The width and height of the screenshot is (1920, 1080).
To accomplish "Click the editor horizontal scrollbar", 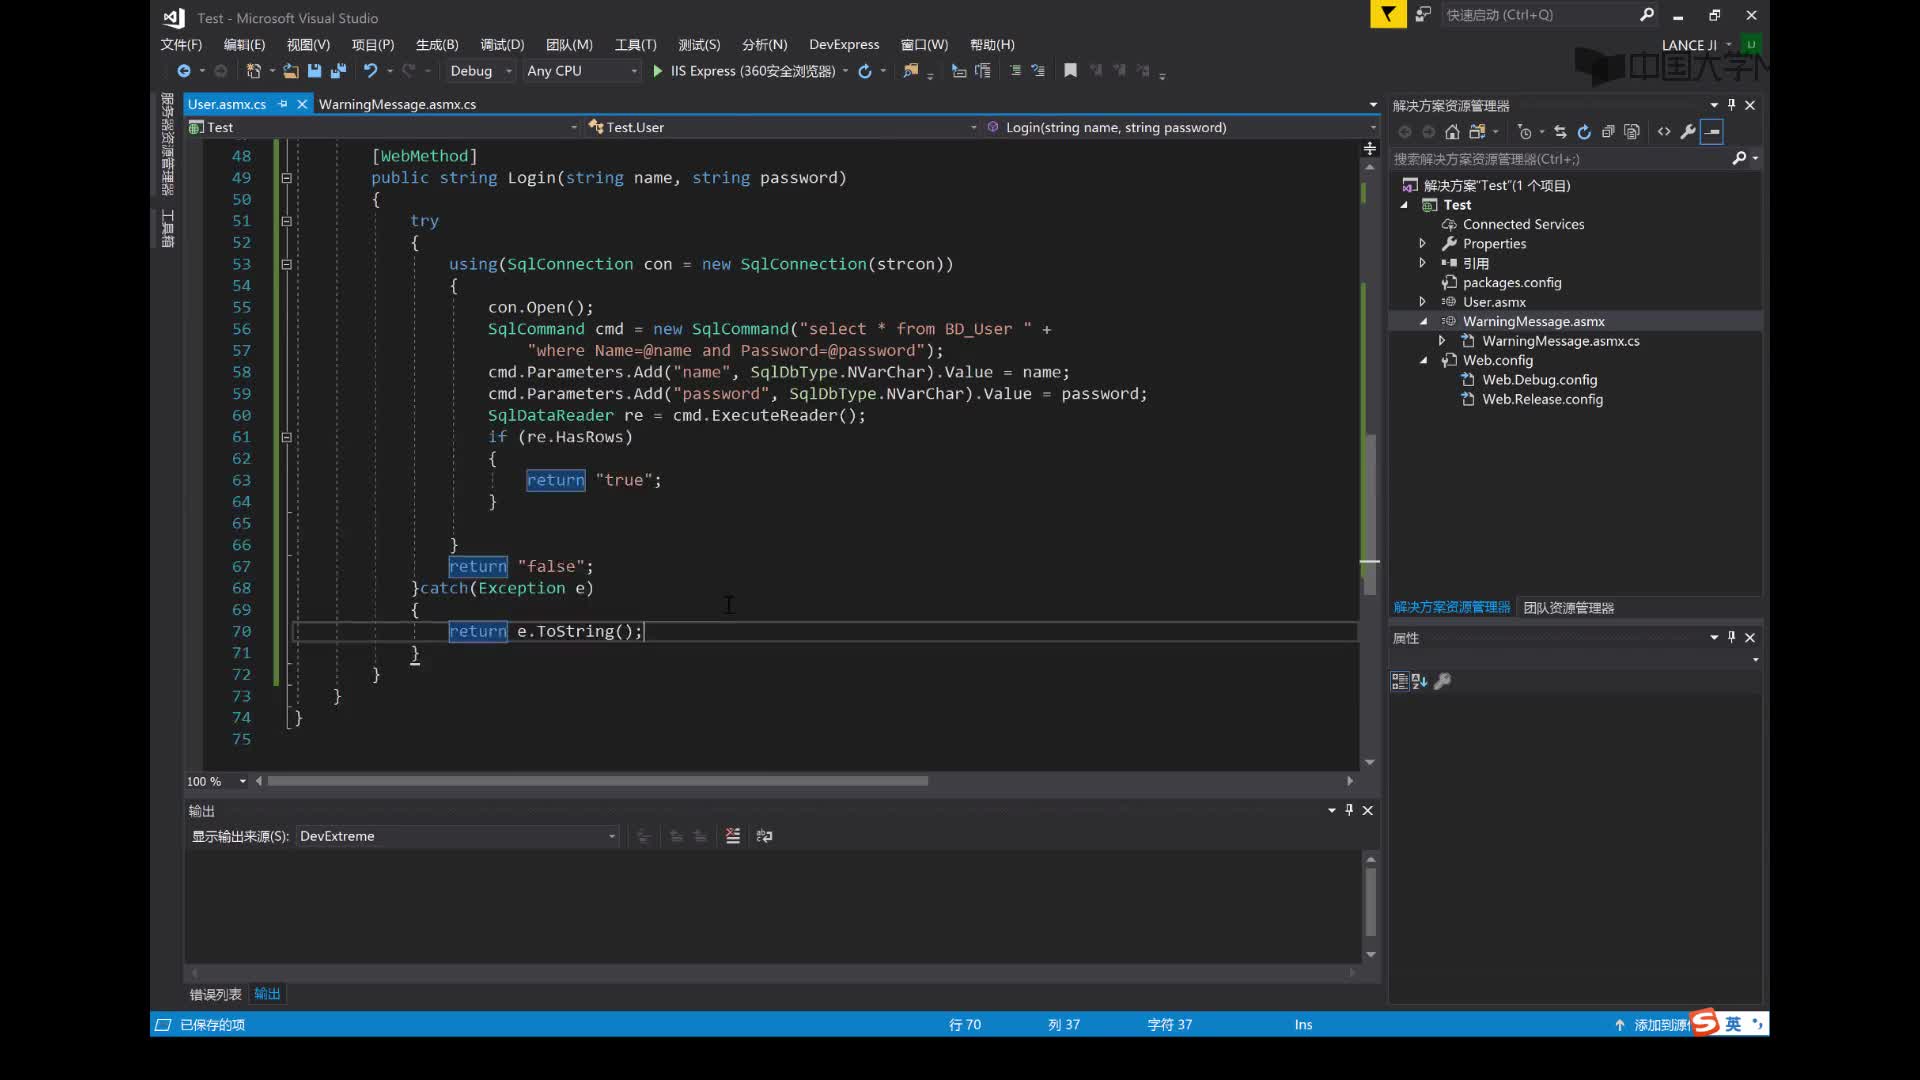I will [x=598, y=781].
